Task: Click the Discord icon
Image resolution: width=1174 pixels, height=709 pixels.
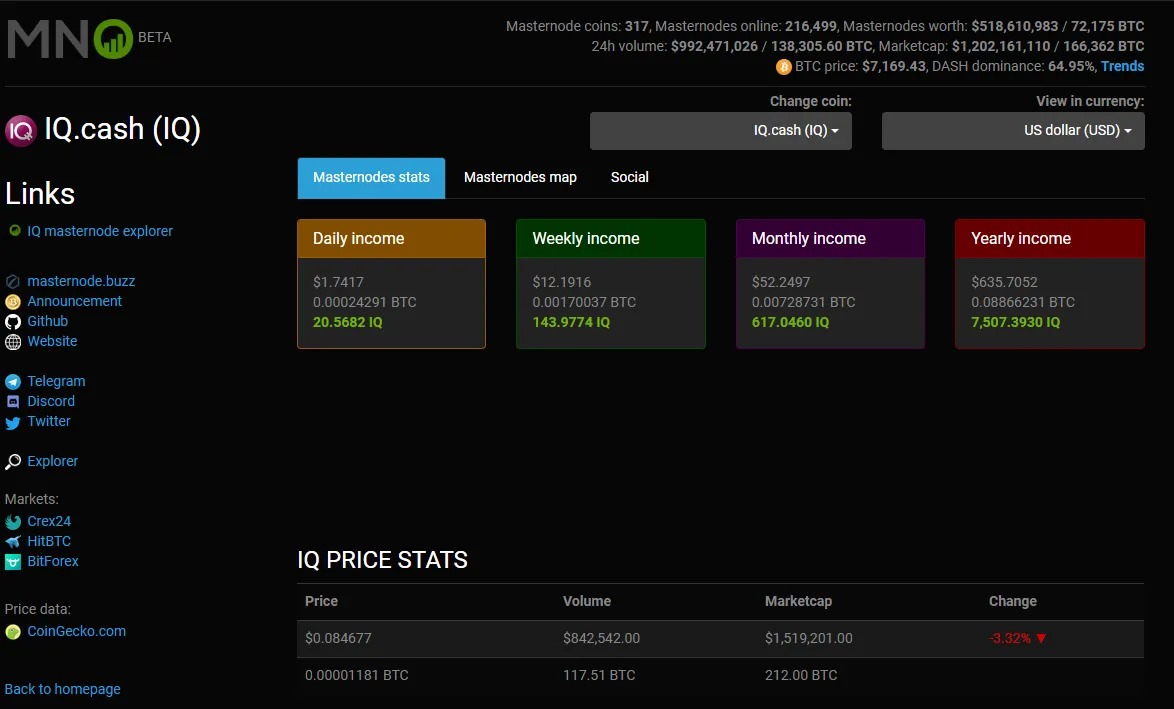Action: point(13,402)
